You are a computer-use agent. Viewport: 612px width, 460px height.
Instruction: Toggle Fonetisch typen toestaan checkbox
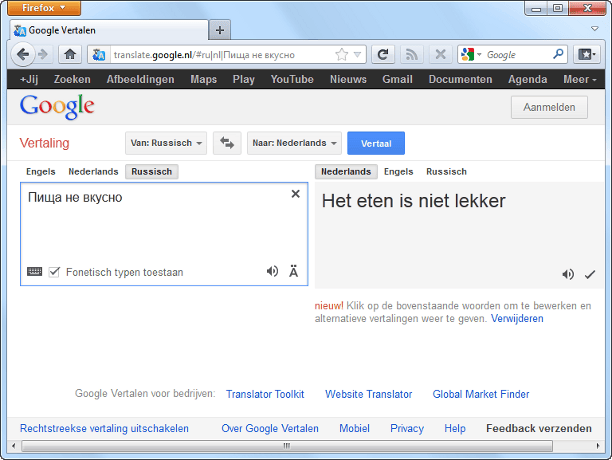(x=54, y=272)
